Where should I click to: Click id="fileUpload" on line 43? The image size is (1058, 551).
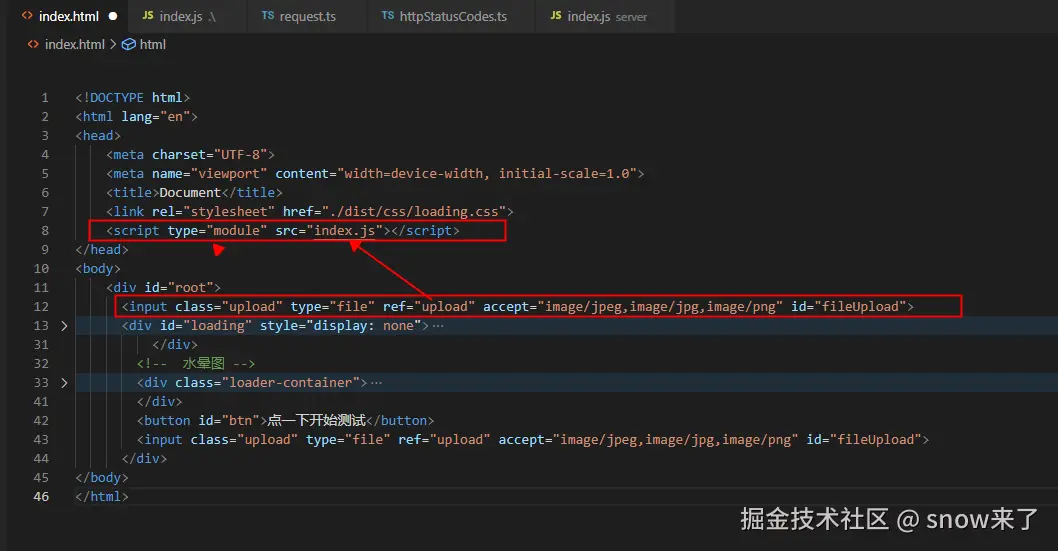[x=864, y=440]
